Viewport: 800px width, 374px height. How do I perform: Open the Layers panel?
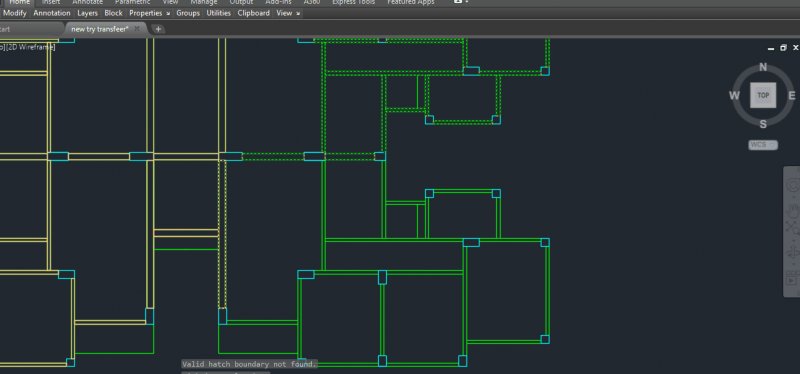(x=87, y=13)
